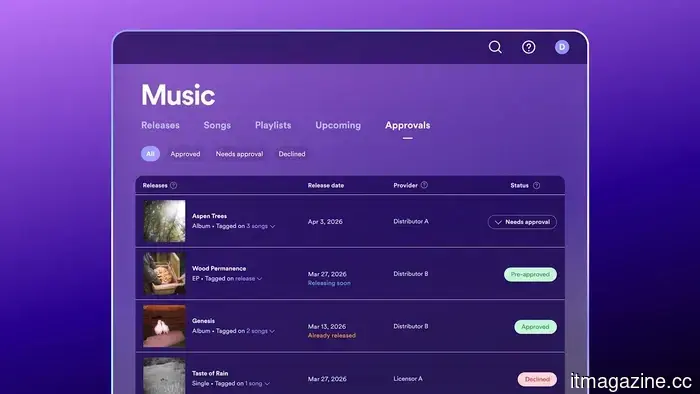Open the profile avatar labeled D

(562, 47)
